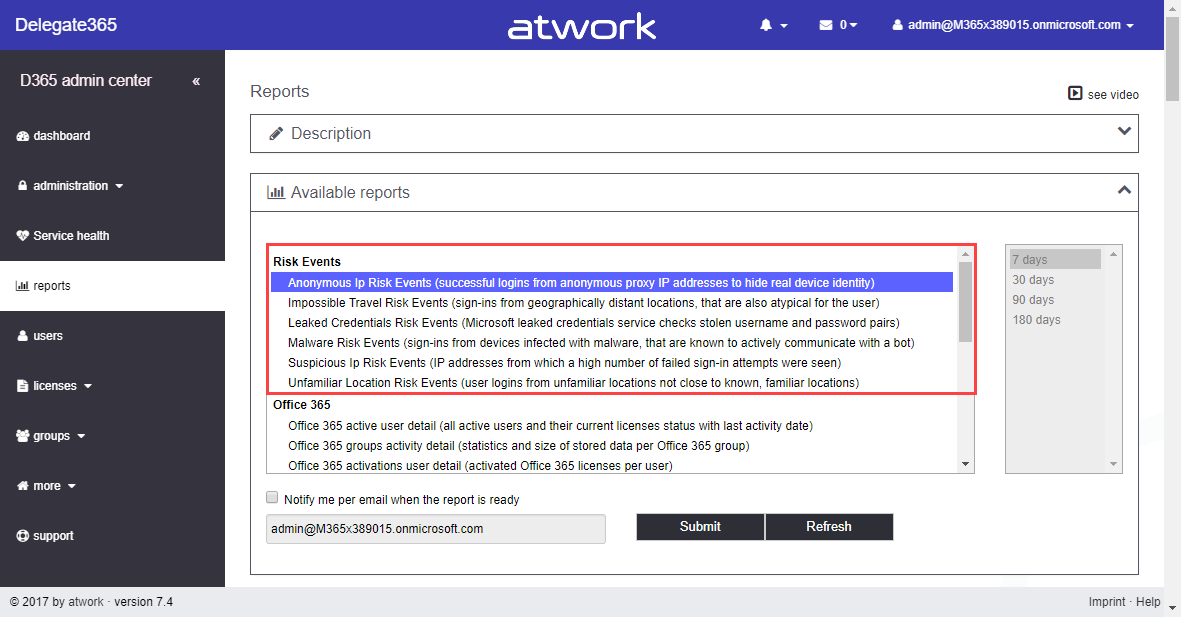Image resolution: width=1181 pixels, height=617 pixels.
Task: Expand the more submenu
Action: (47, 486)
